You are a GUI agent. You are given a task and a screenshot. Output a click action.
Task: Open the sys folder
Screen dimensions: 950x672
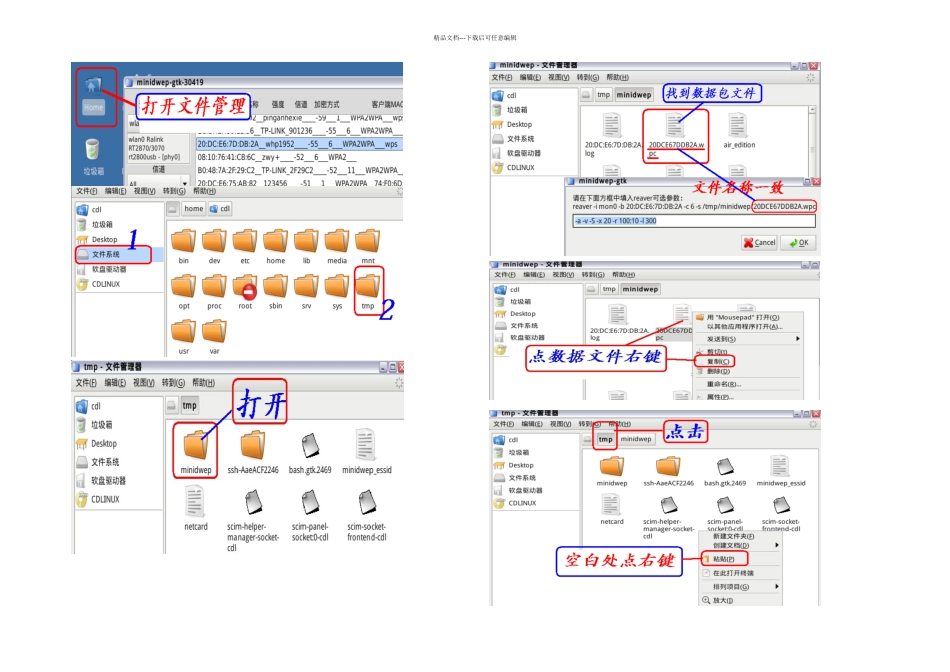coord(337,291)
